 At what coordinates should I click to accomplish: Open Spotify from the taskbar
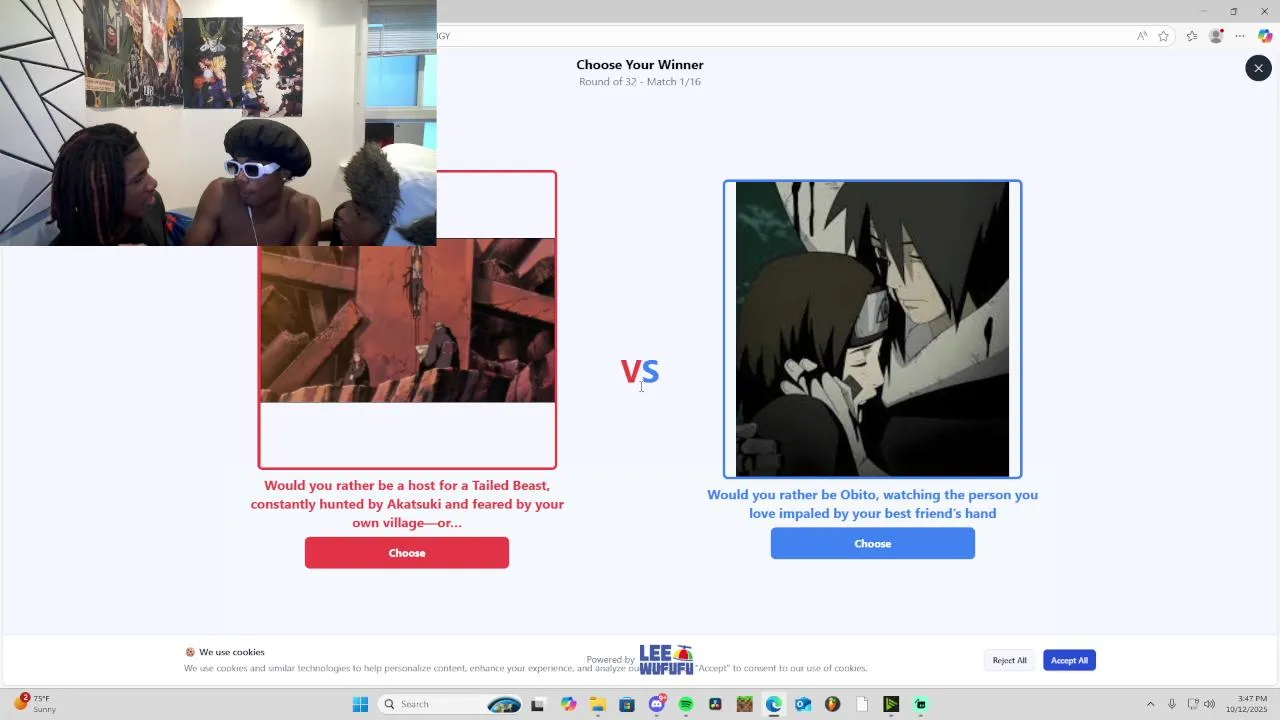click(x=686, y=704)
